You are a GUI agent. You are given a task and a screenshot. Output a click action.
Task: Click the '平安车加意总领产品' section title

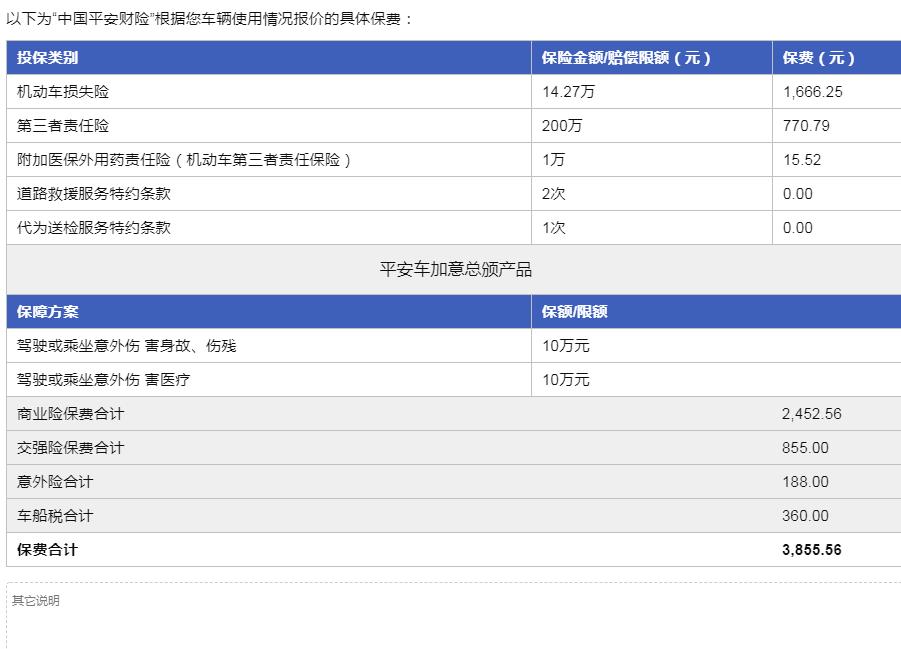pos(456,269)
